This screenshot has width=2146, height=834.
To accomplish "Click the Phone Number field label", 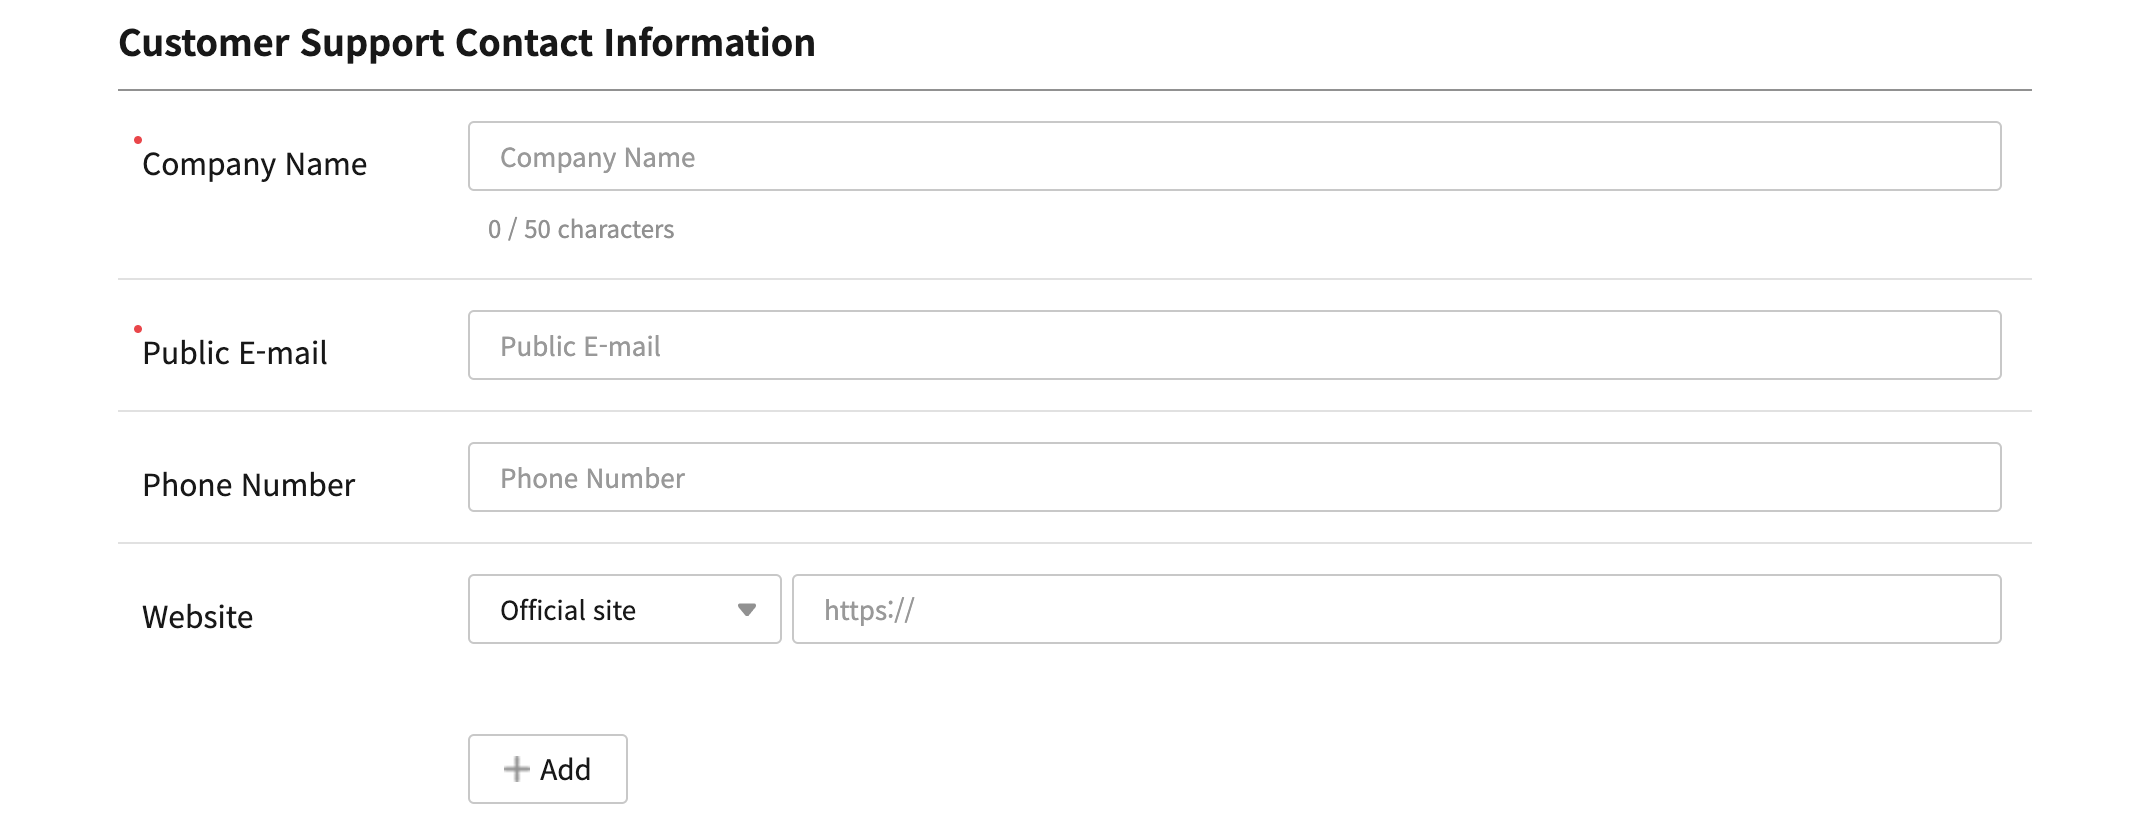I will click(248, 485).
